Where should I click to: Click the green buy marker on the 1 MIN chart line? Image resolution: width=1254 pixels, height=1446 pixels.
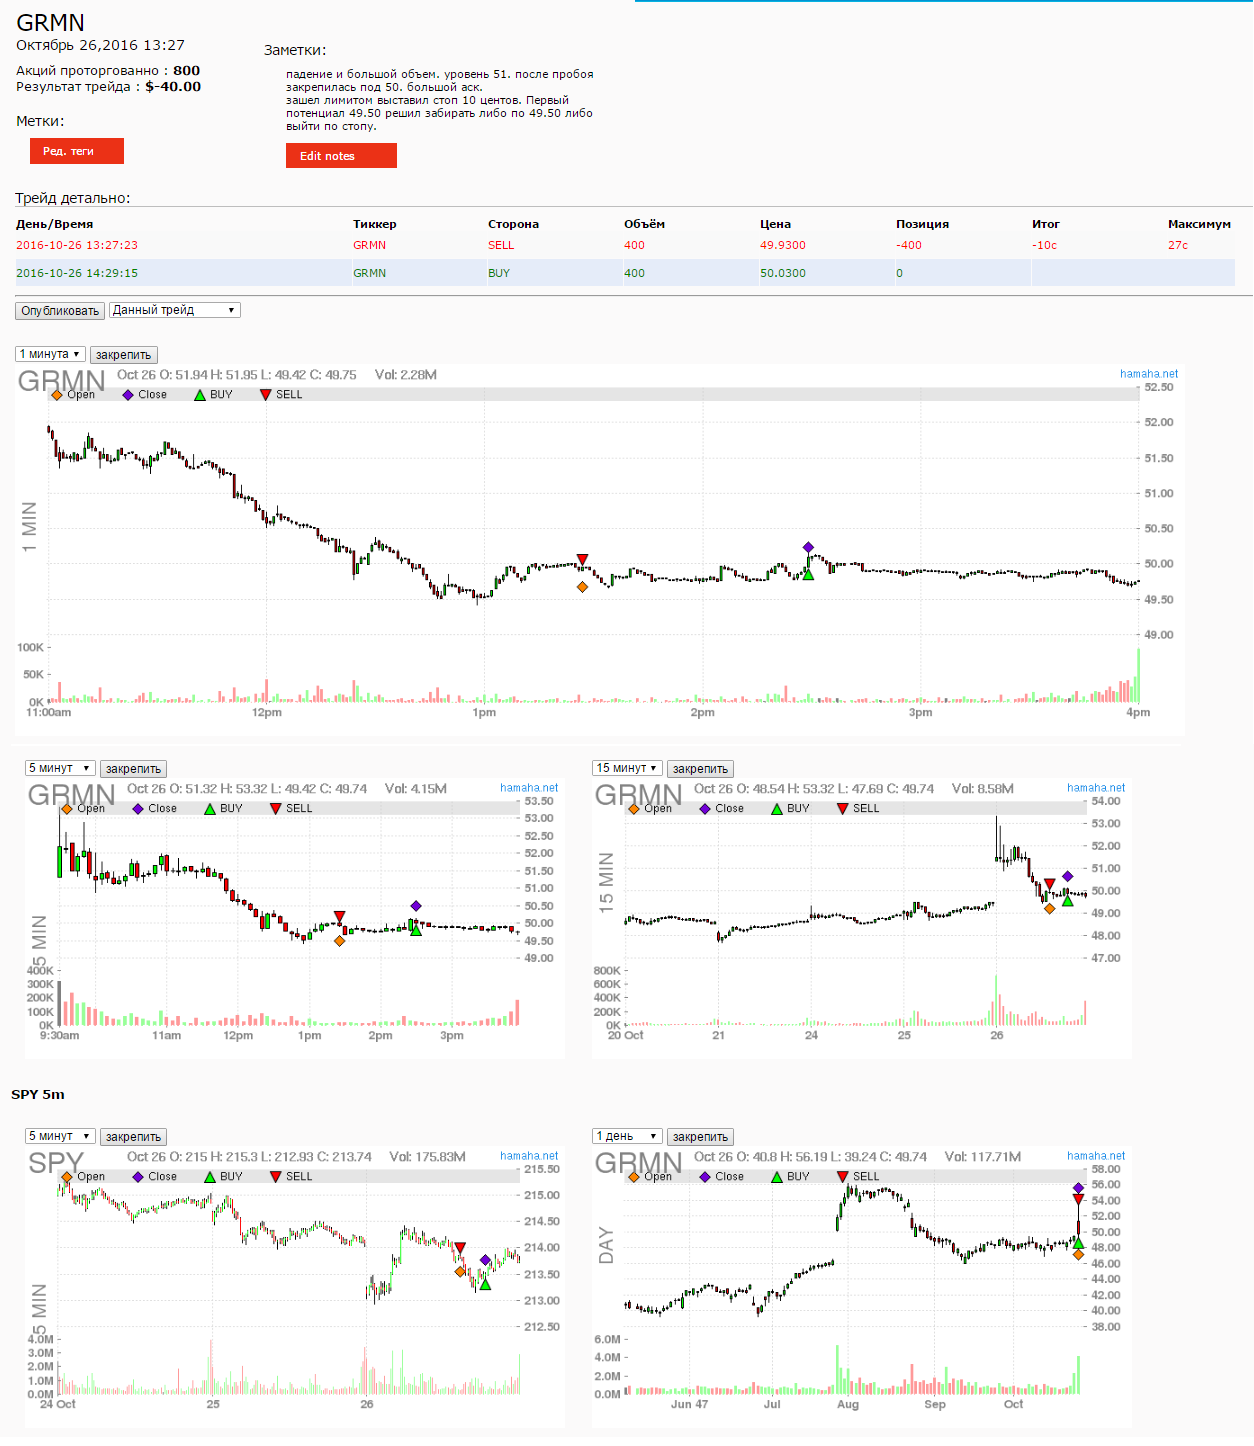[808, 574]
